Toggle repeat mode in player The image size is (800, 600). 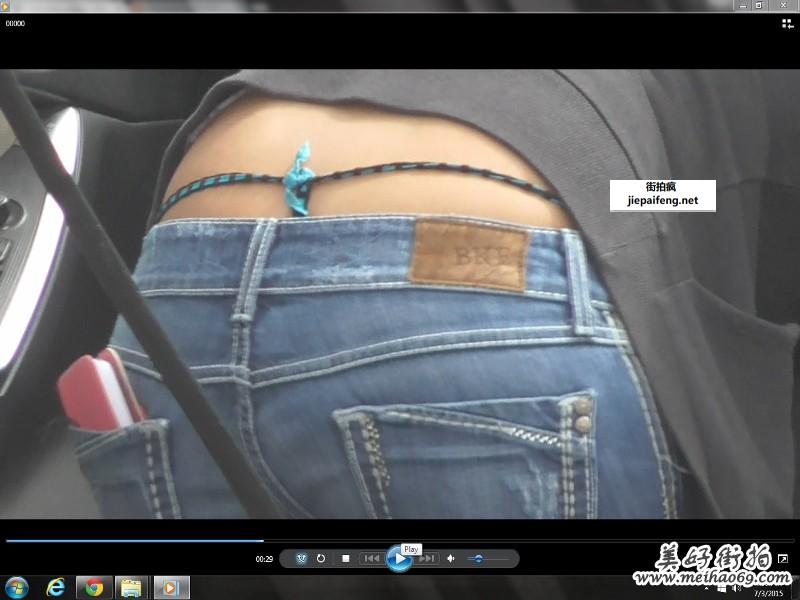(321, 558)
